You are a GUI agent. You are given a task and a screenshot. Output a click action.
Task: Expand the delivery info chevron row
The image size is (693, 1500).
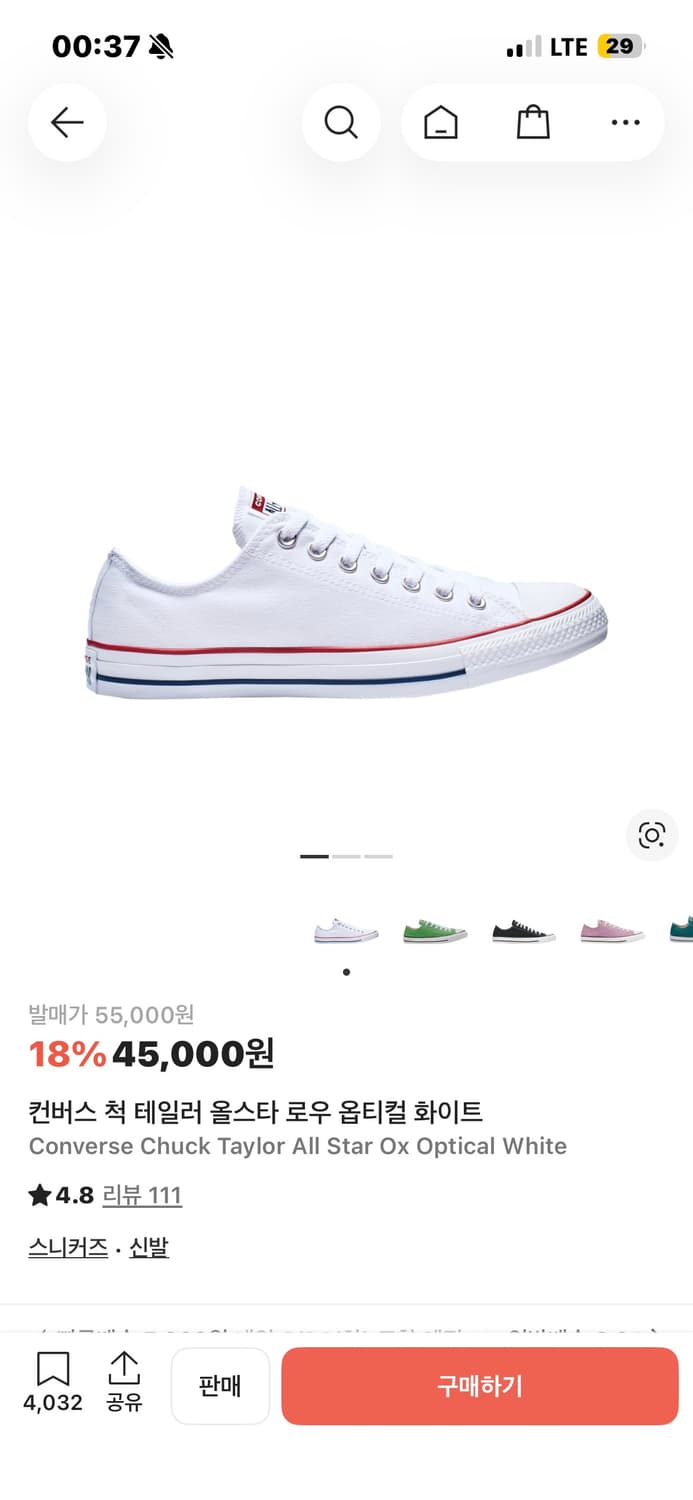346,1333
